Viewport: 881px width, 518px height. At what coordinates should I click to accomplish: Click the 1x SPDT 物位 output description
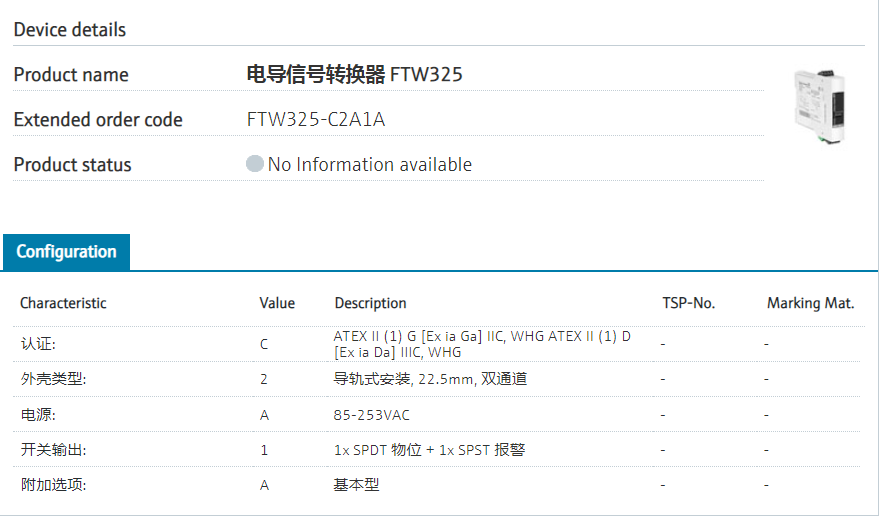tap(429, 450)
